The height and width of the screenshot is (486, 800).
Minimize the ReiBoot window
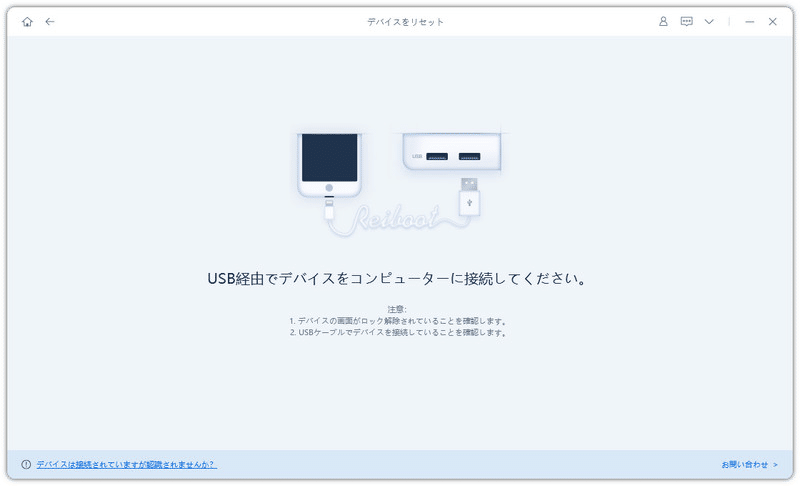[749, 22]
